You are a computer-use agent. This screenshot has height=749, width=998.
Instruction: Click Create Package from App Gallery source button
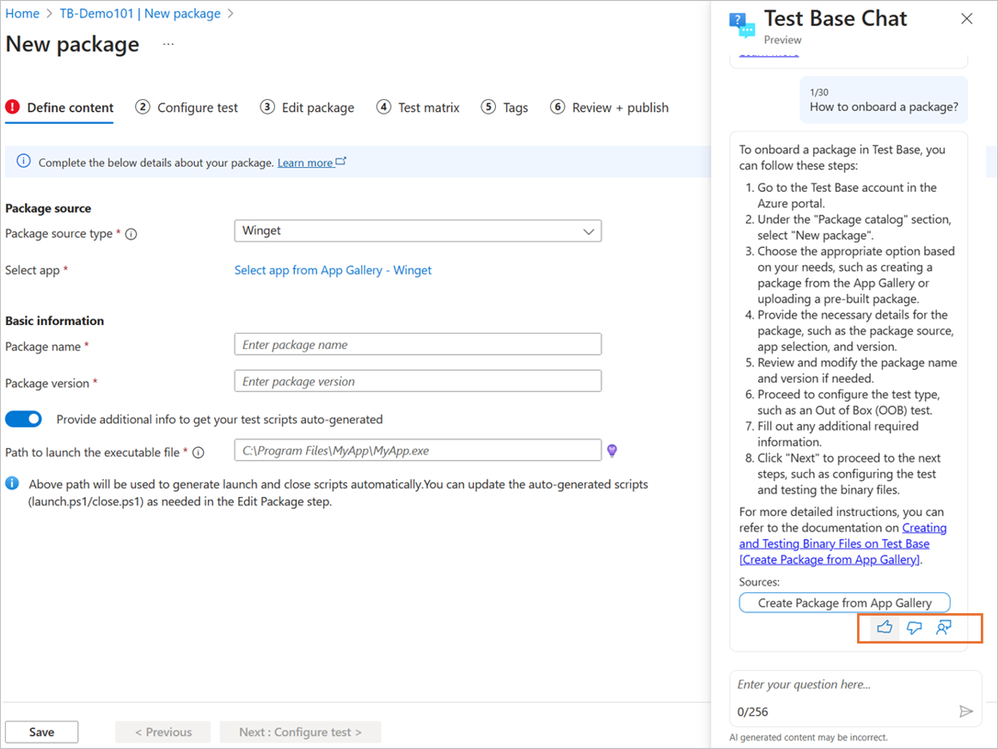tap(845, 603)
